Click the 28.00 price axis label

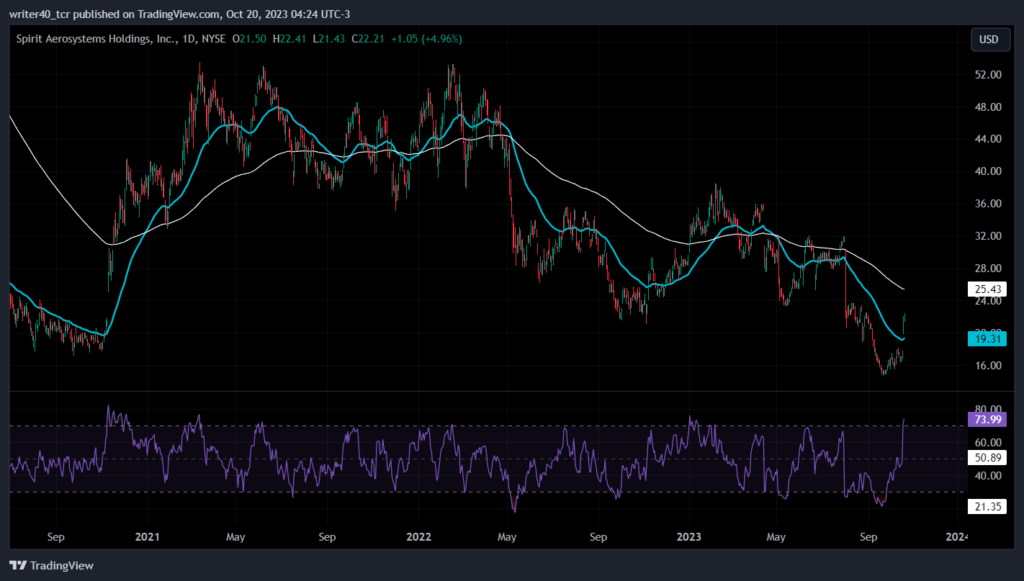point(988,268)
